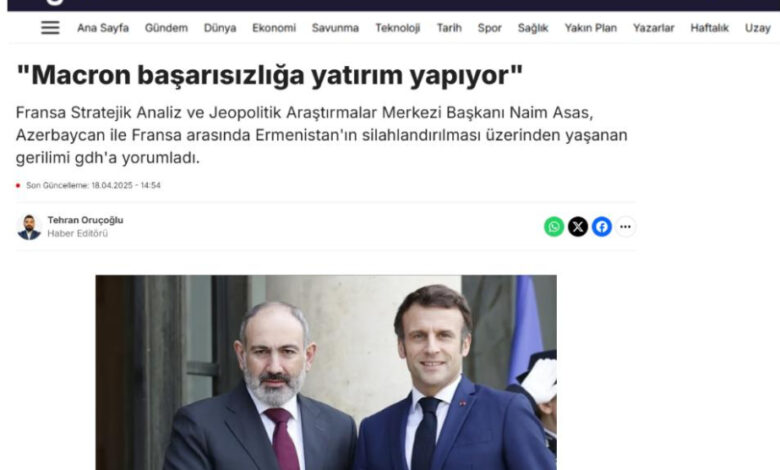Select Dünya in navigation bar
780x470 pixels.
coord(220,28)
